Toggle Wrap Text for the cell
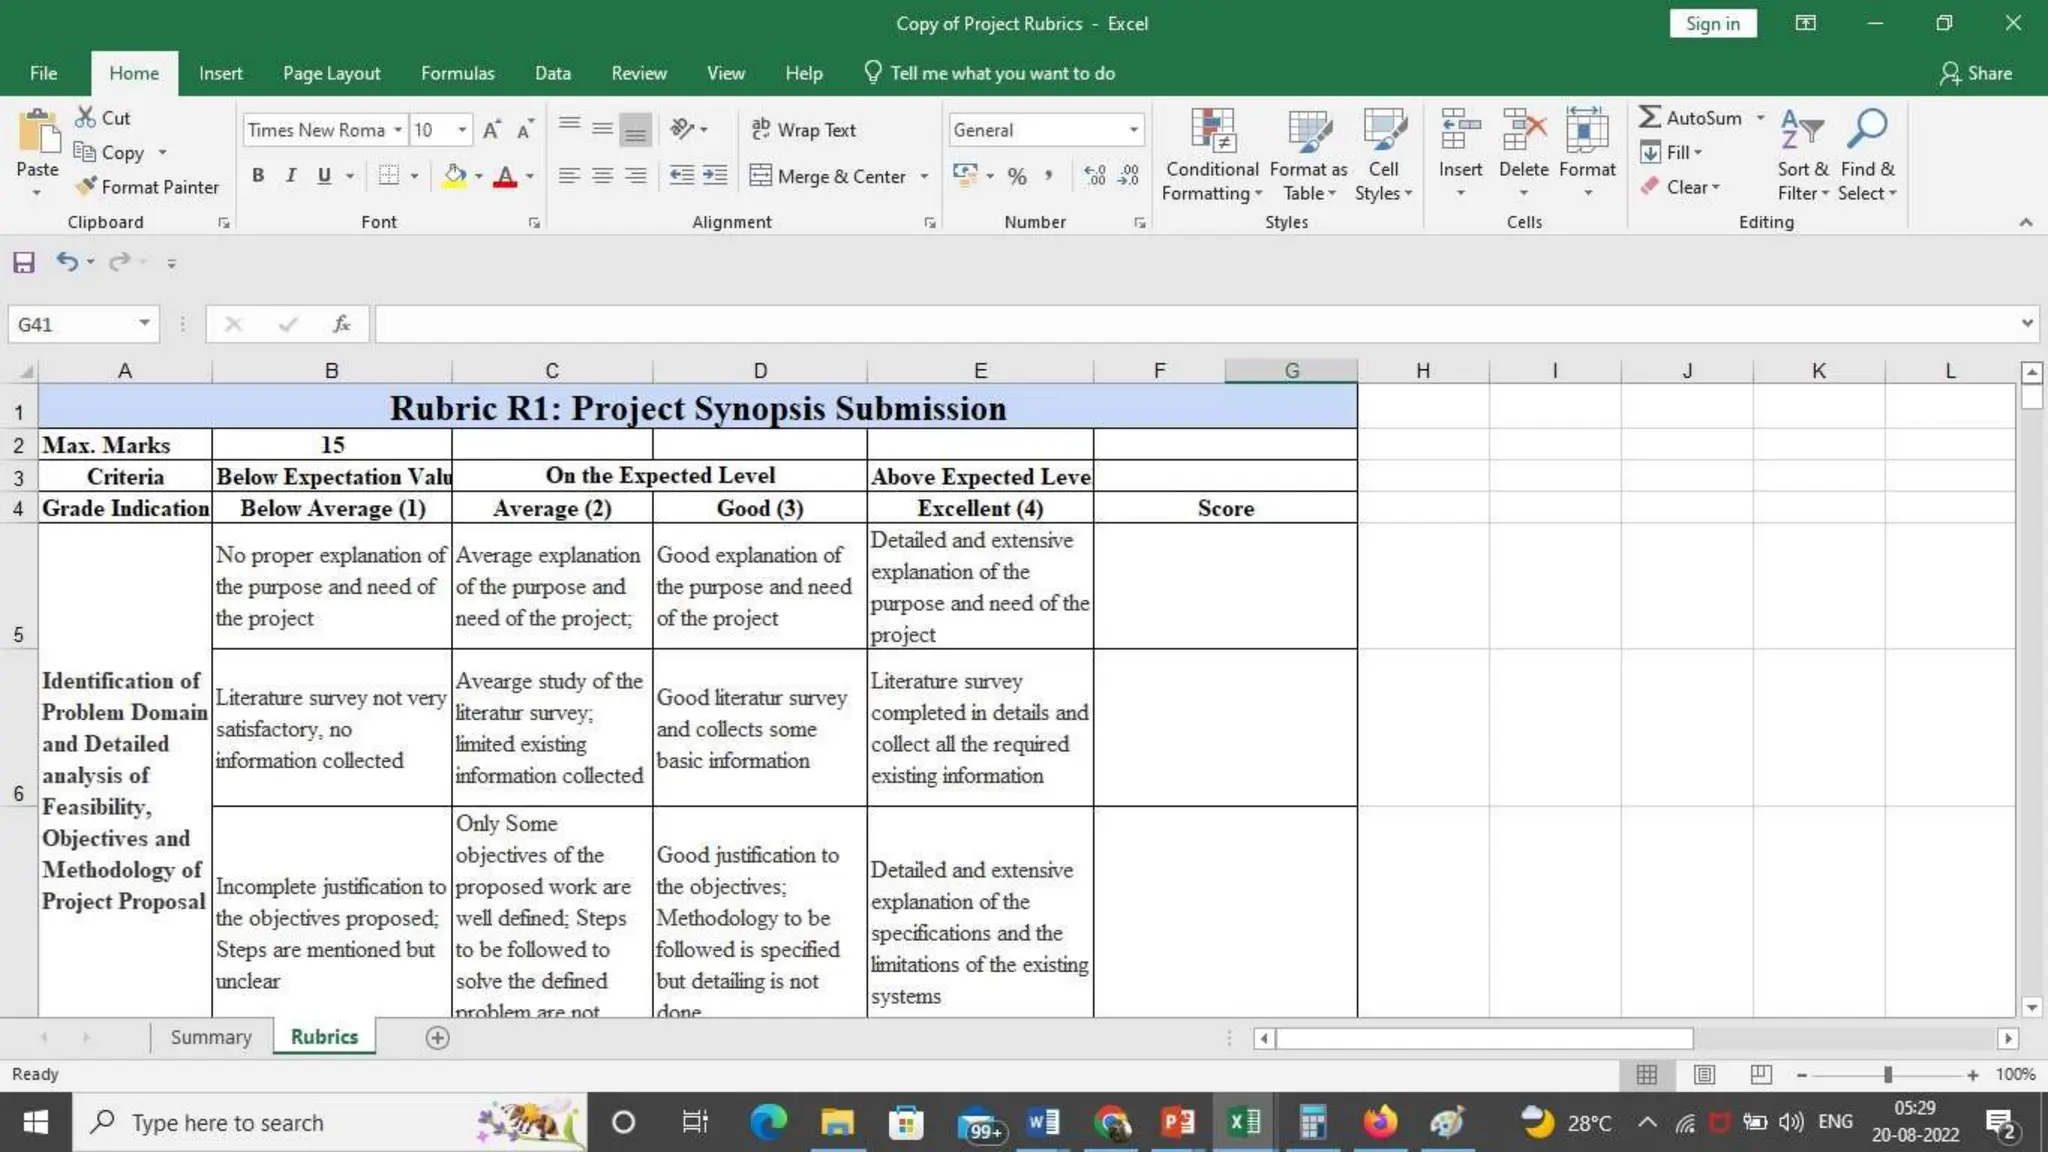Image resolution: width=2048 pixels, height=1152 pixels. 803,130
